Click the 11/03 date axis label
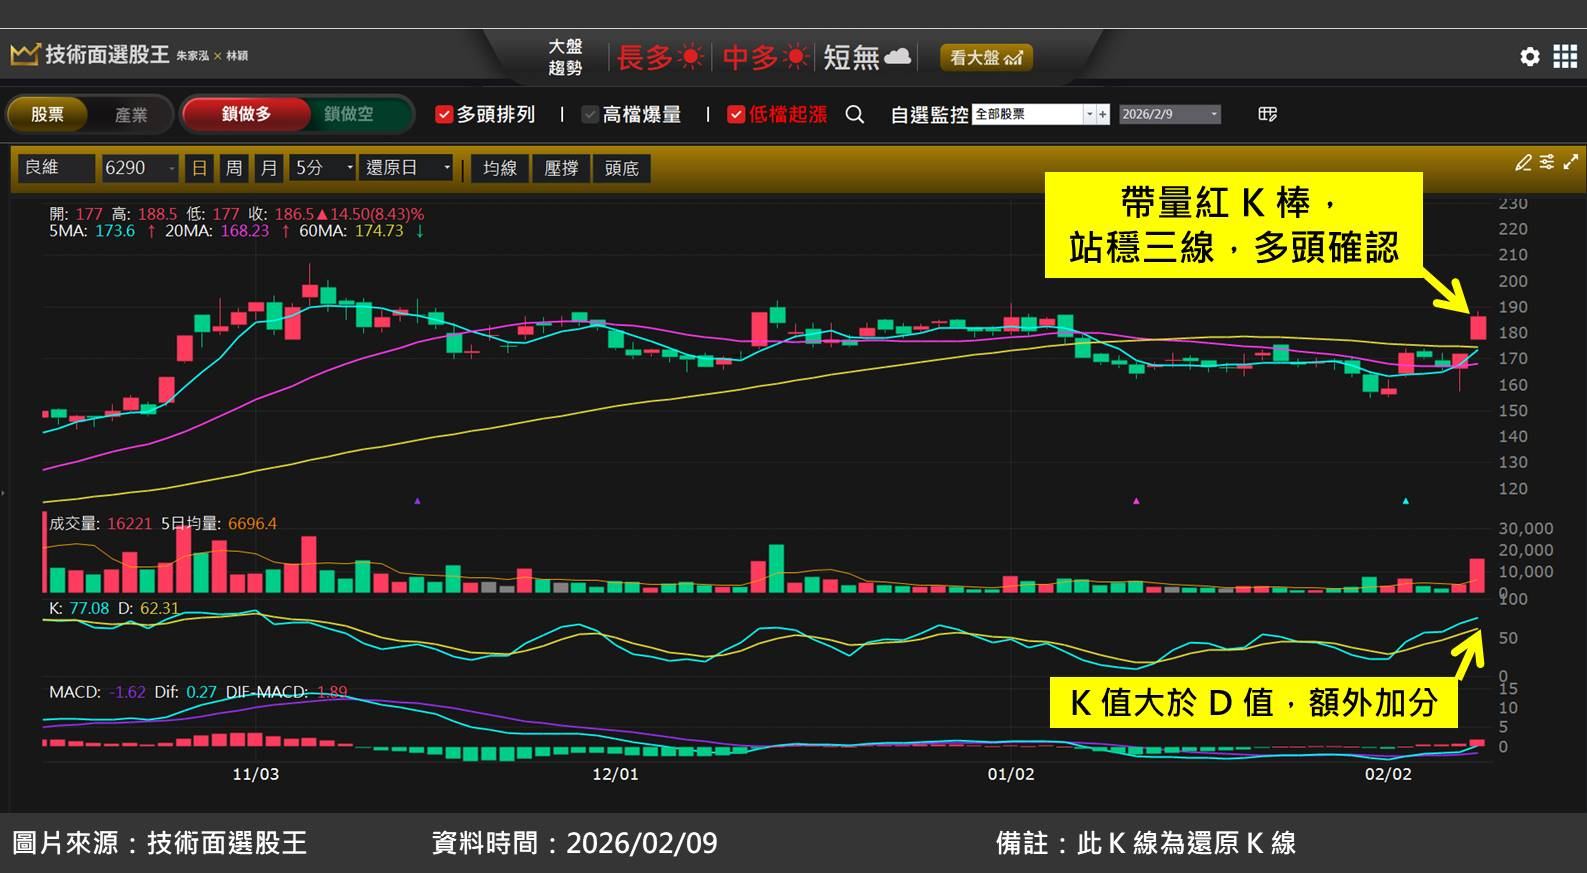 click(x=256, y=774)
